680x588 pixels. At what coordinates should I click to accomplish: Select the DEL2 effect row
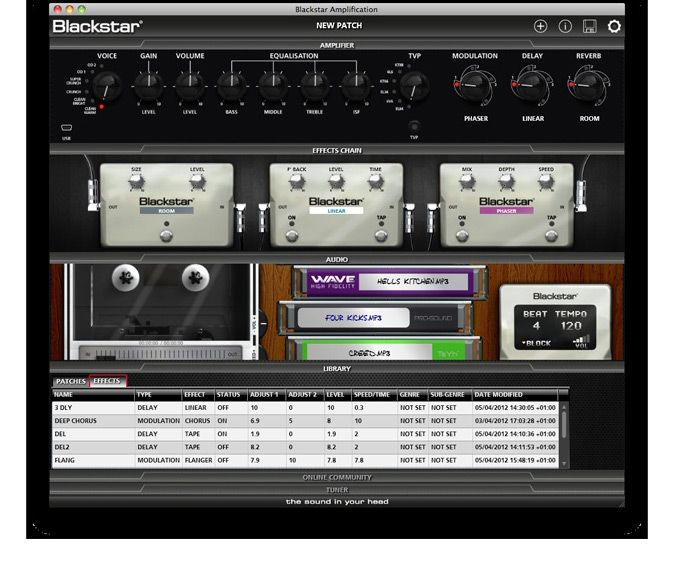click(305, 447)
